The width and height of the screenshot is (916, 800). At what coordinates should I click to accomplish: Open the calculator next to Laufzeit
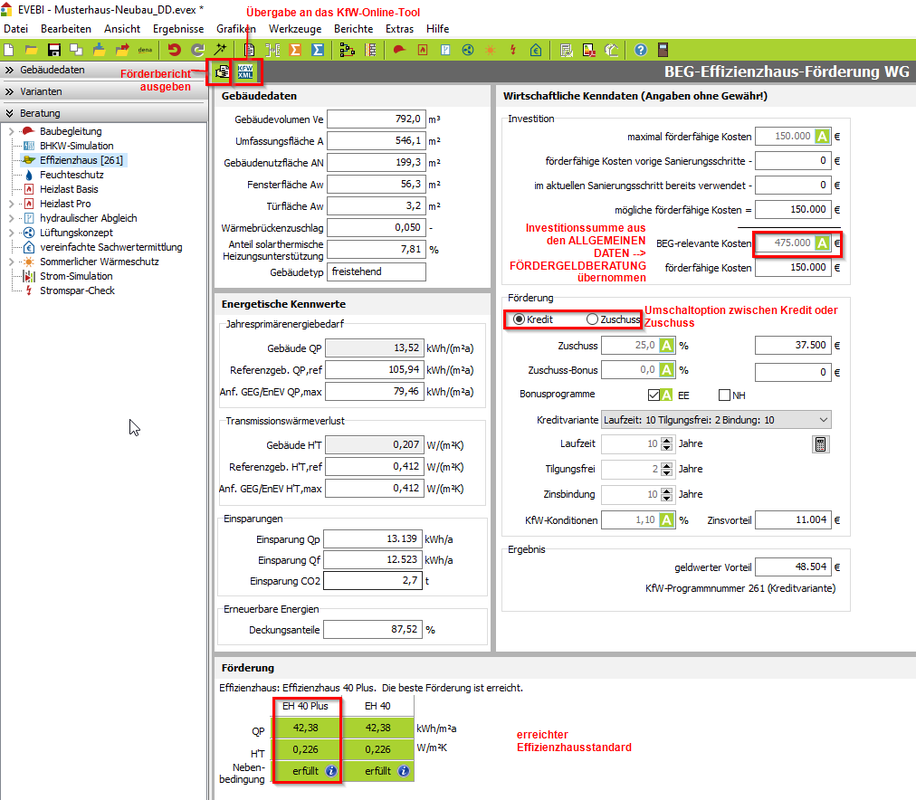point(821,444)
